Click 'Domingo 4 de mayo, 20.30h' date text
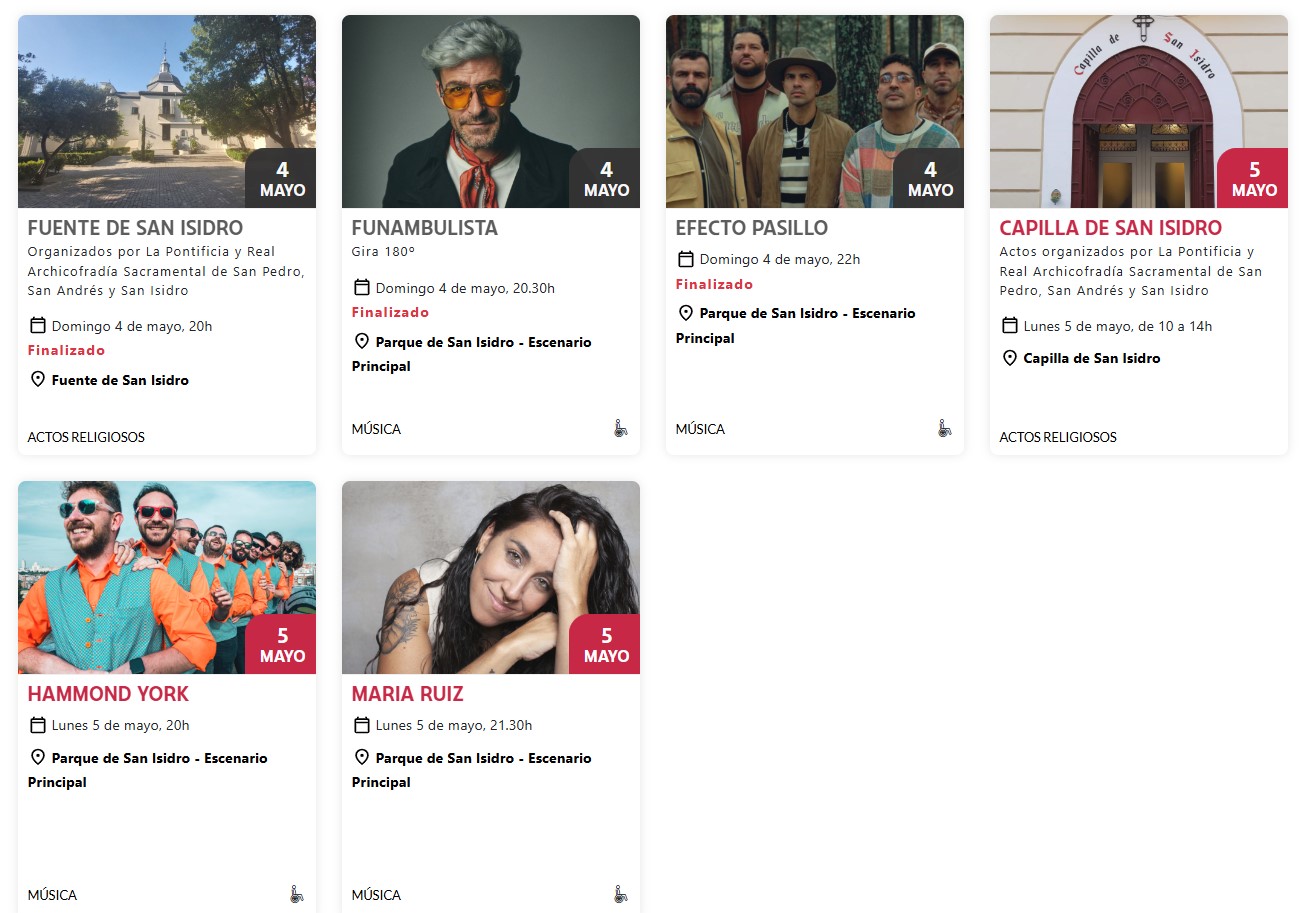Screen dimensions: 1305x913 coord(465,288)
